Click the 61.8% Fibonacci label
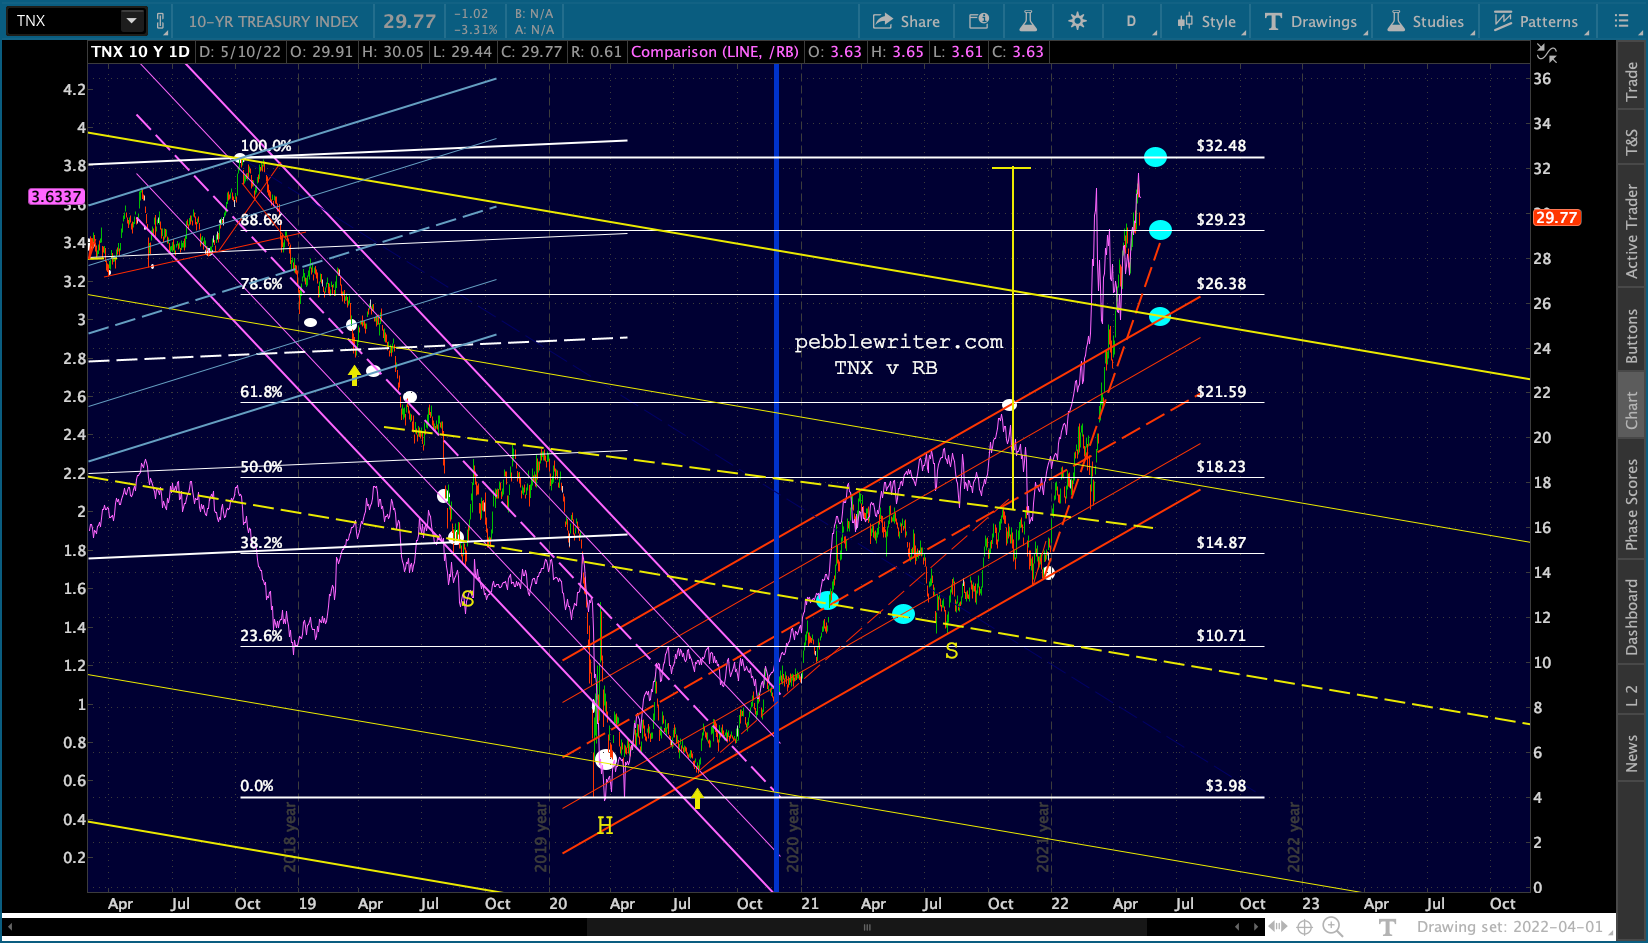 (x=261, y=391)
